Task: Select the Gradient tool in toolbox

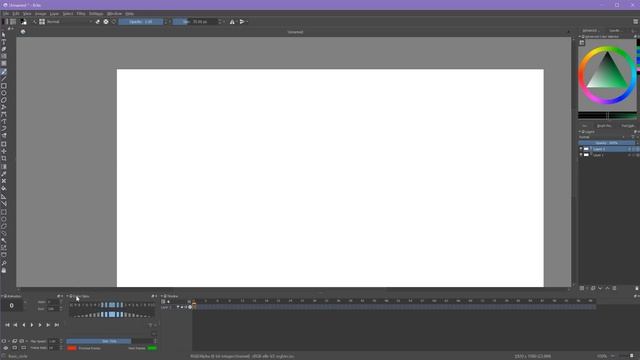Action: (x=4, y=167)
